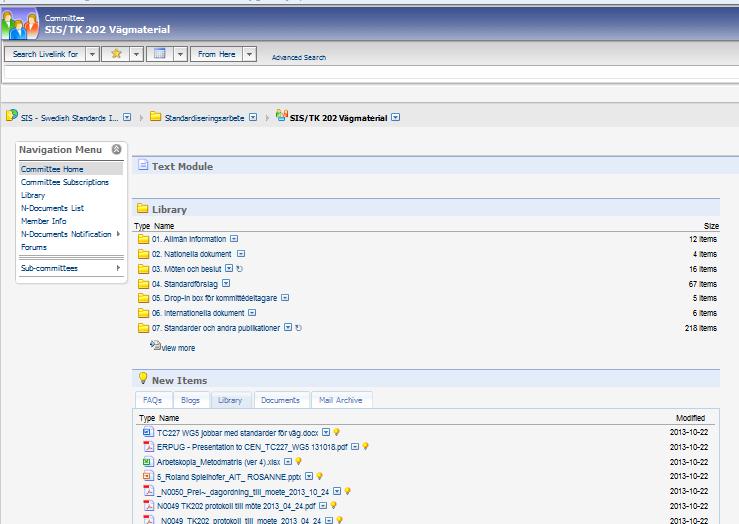The width and height of the screenshot is (739, 524).
Task: Open the favorites star button
Action: point(116,54)
